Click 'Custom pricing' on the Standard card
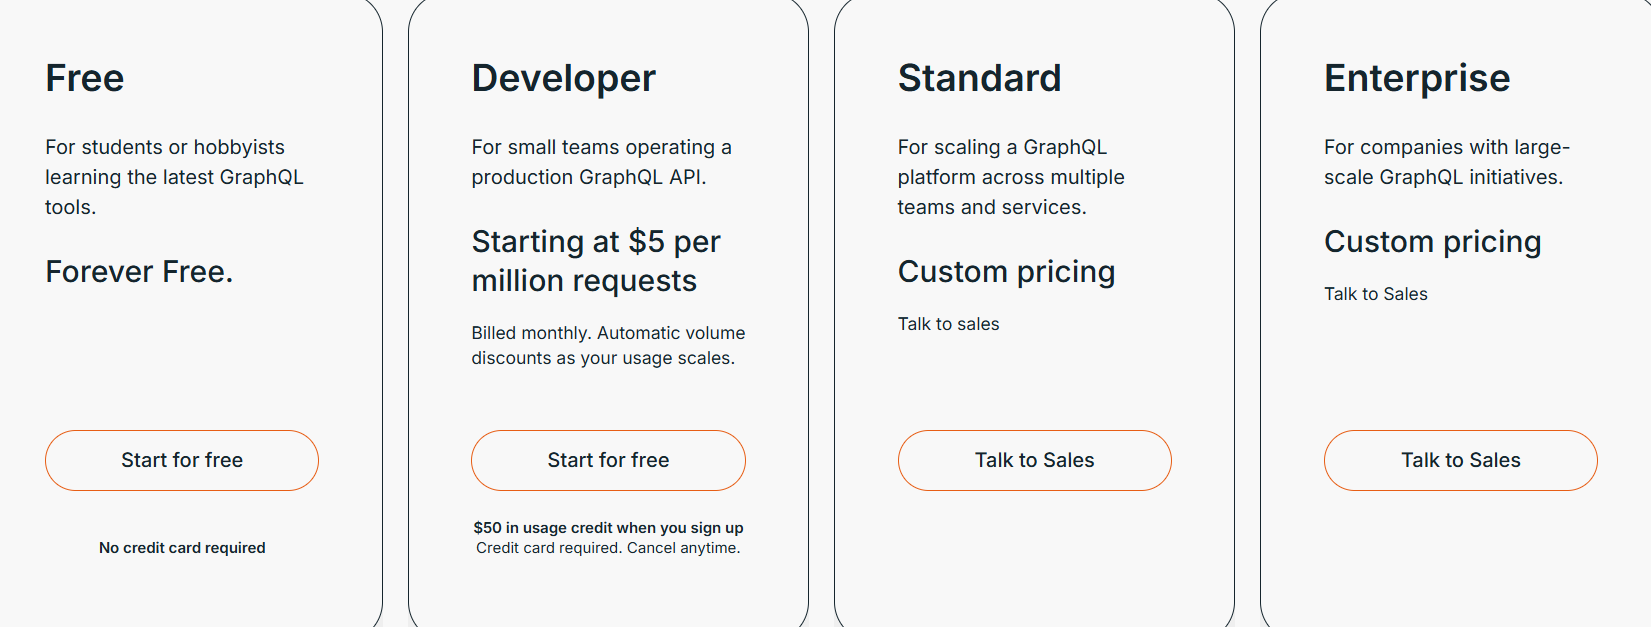 (1007, 271)
